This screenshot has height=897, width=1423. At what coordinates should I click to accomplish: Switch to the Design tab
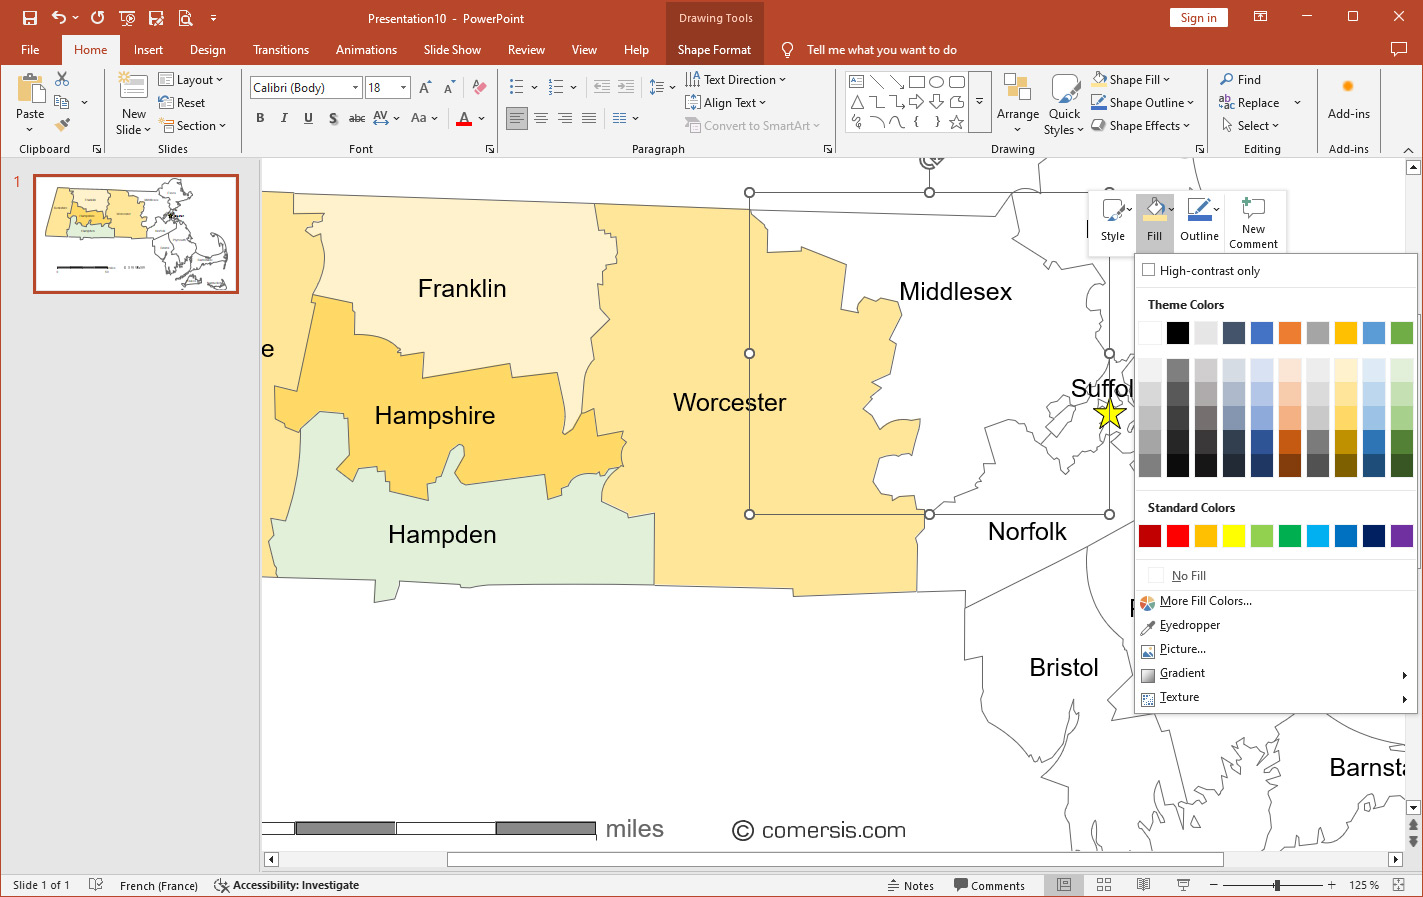[x=207, y=50]
